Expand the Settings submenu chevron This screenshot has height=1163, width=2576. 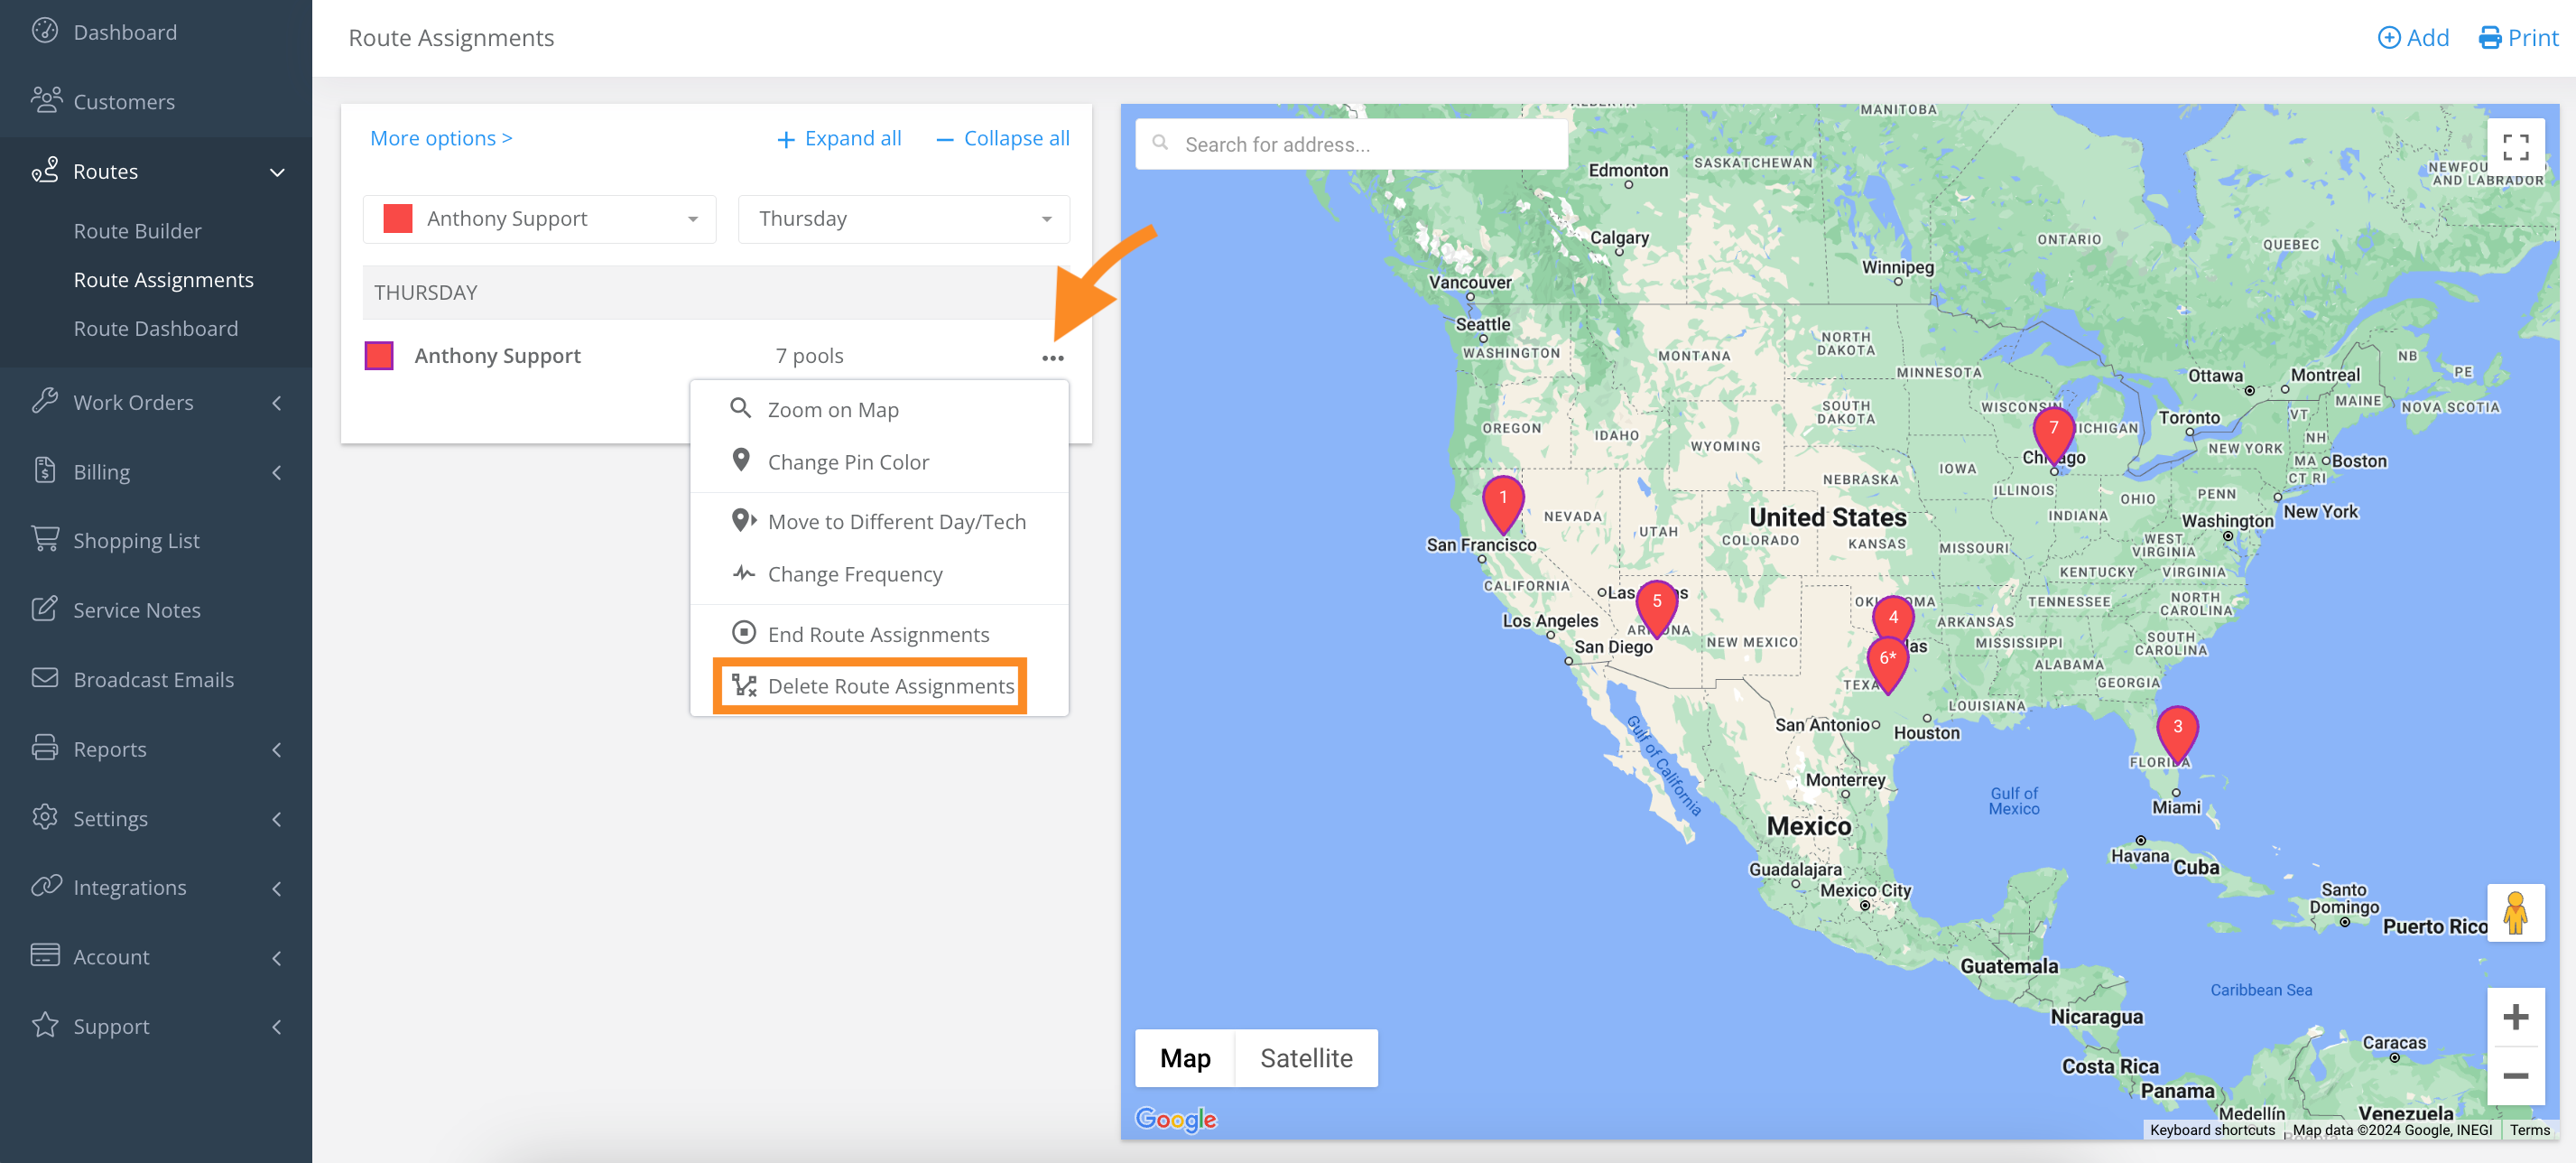click(x=277, y=819)
